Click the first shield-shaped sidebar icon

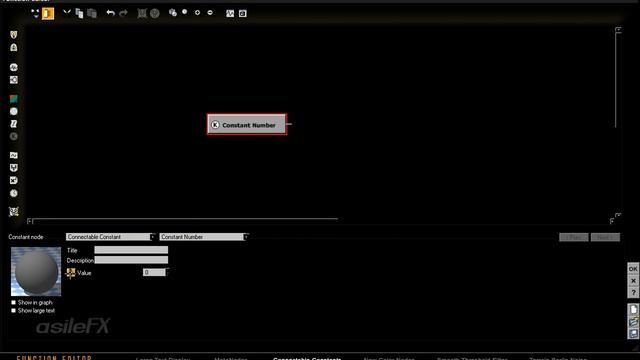[13, 35]
